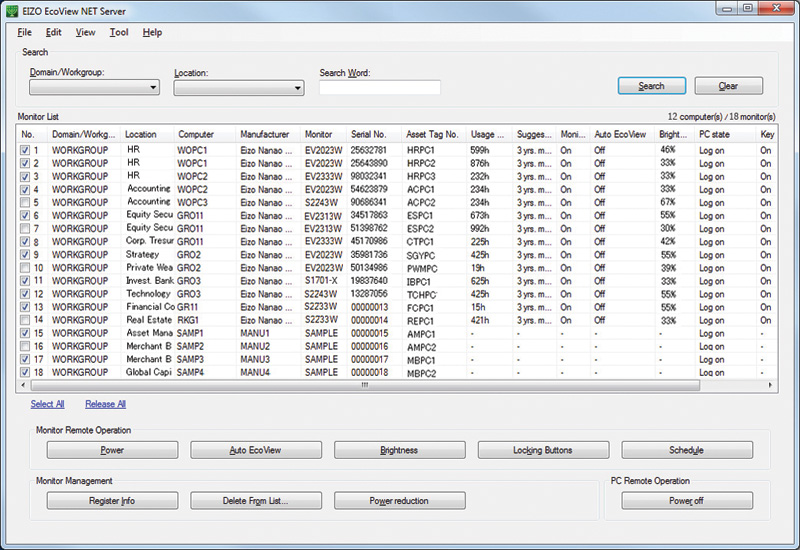Open the File menu
The height and width of the screenshot is (550, 800).
point(25,32)
